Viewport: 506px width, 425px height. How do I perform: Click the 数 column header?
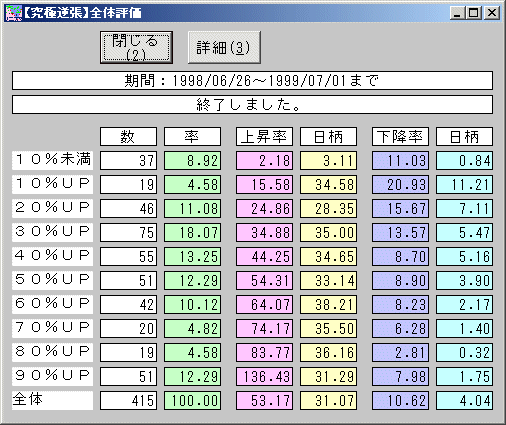(x=128, y=136)
